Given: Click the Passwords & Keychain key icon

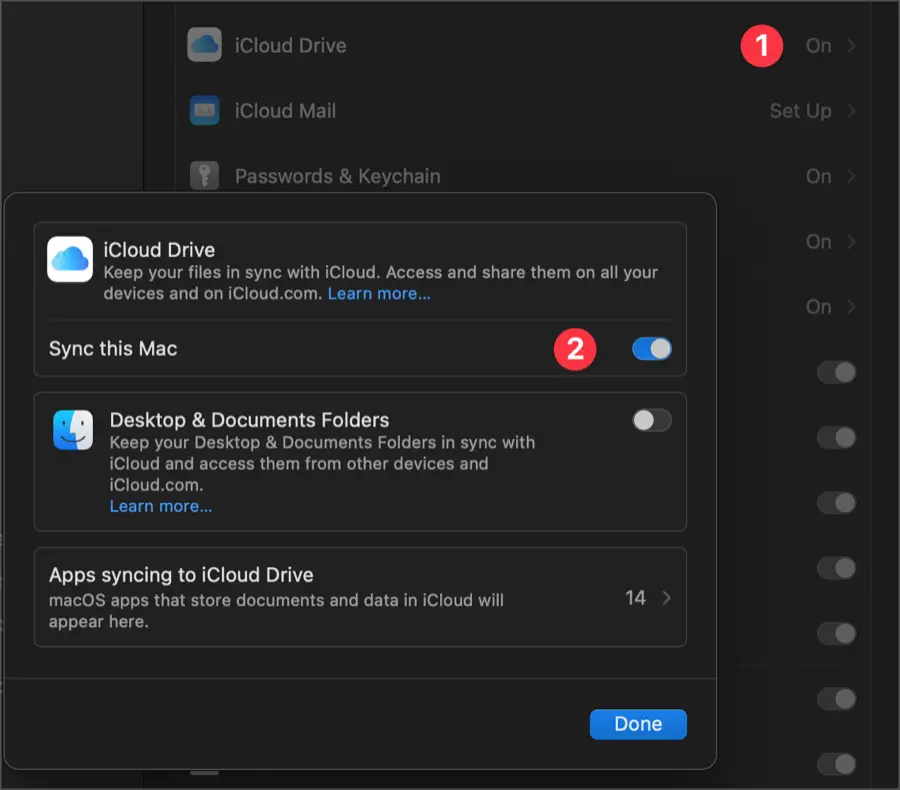Looking at the screenshot, I should [x=204, y=176].
